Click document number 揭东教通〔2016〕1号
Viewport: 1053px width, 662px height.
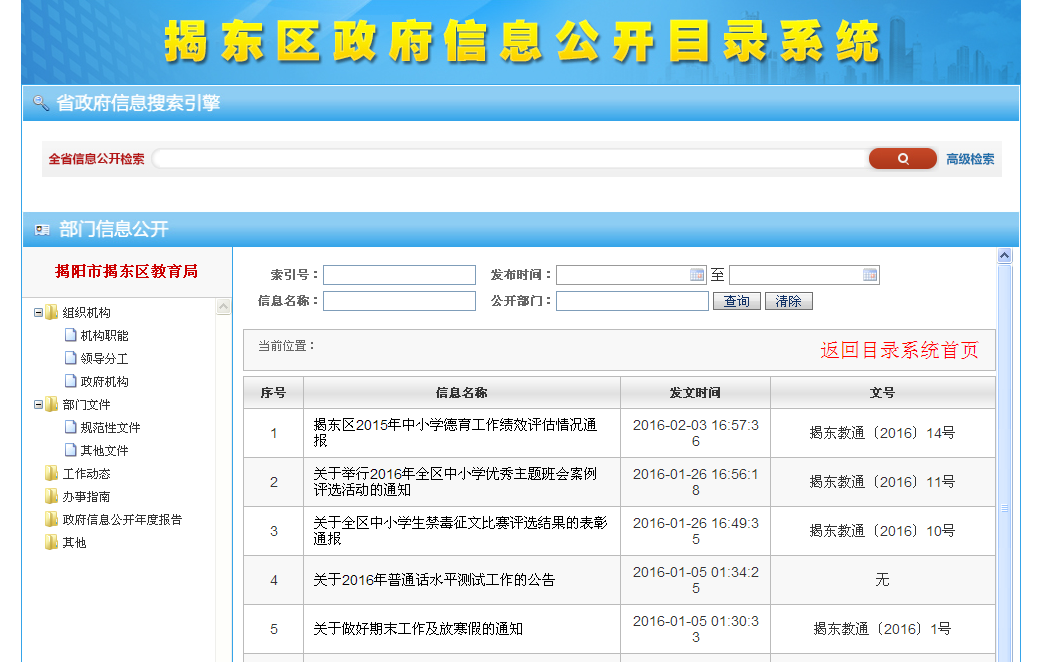pos(882,629)
